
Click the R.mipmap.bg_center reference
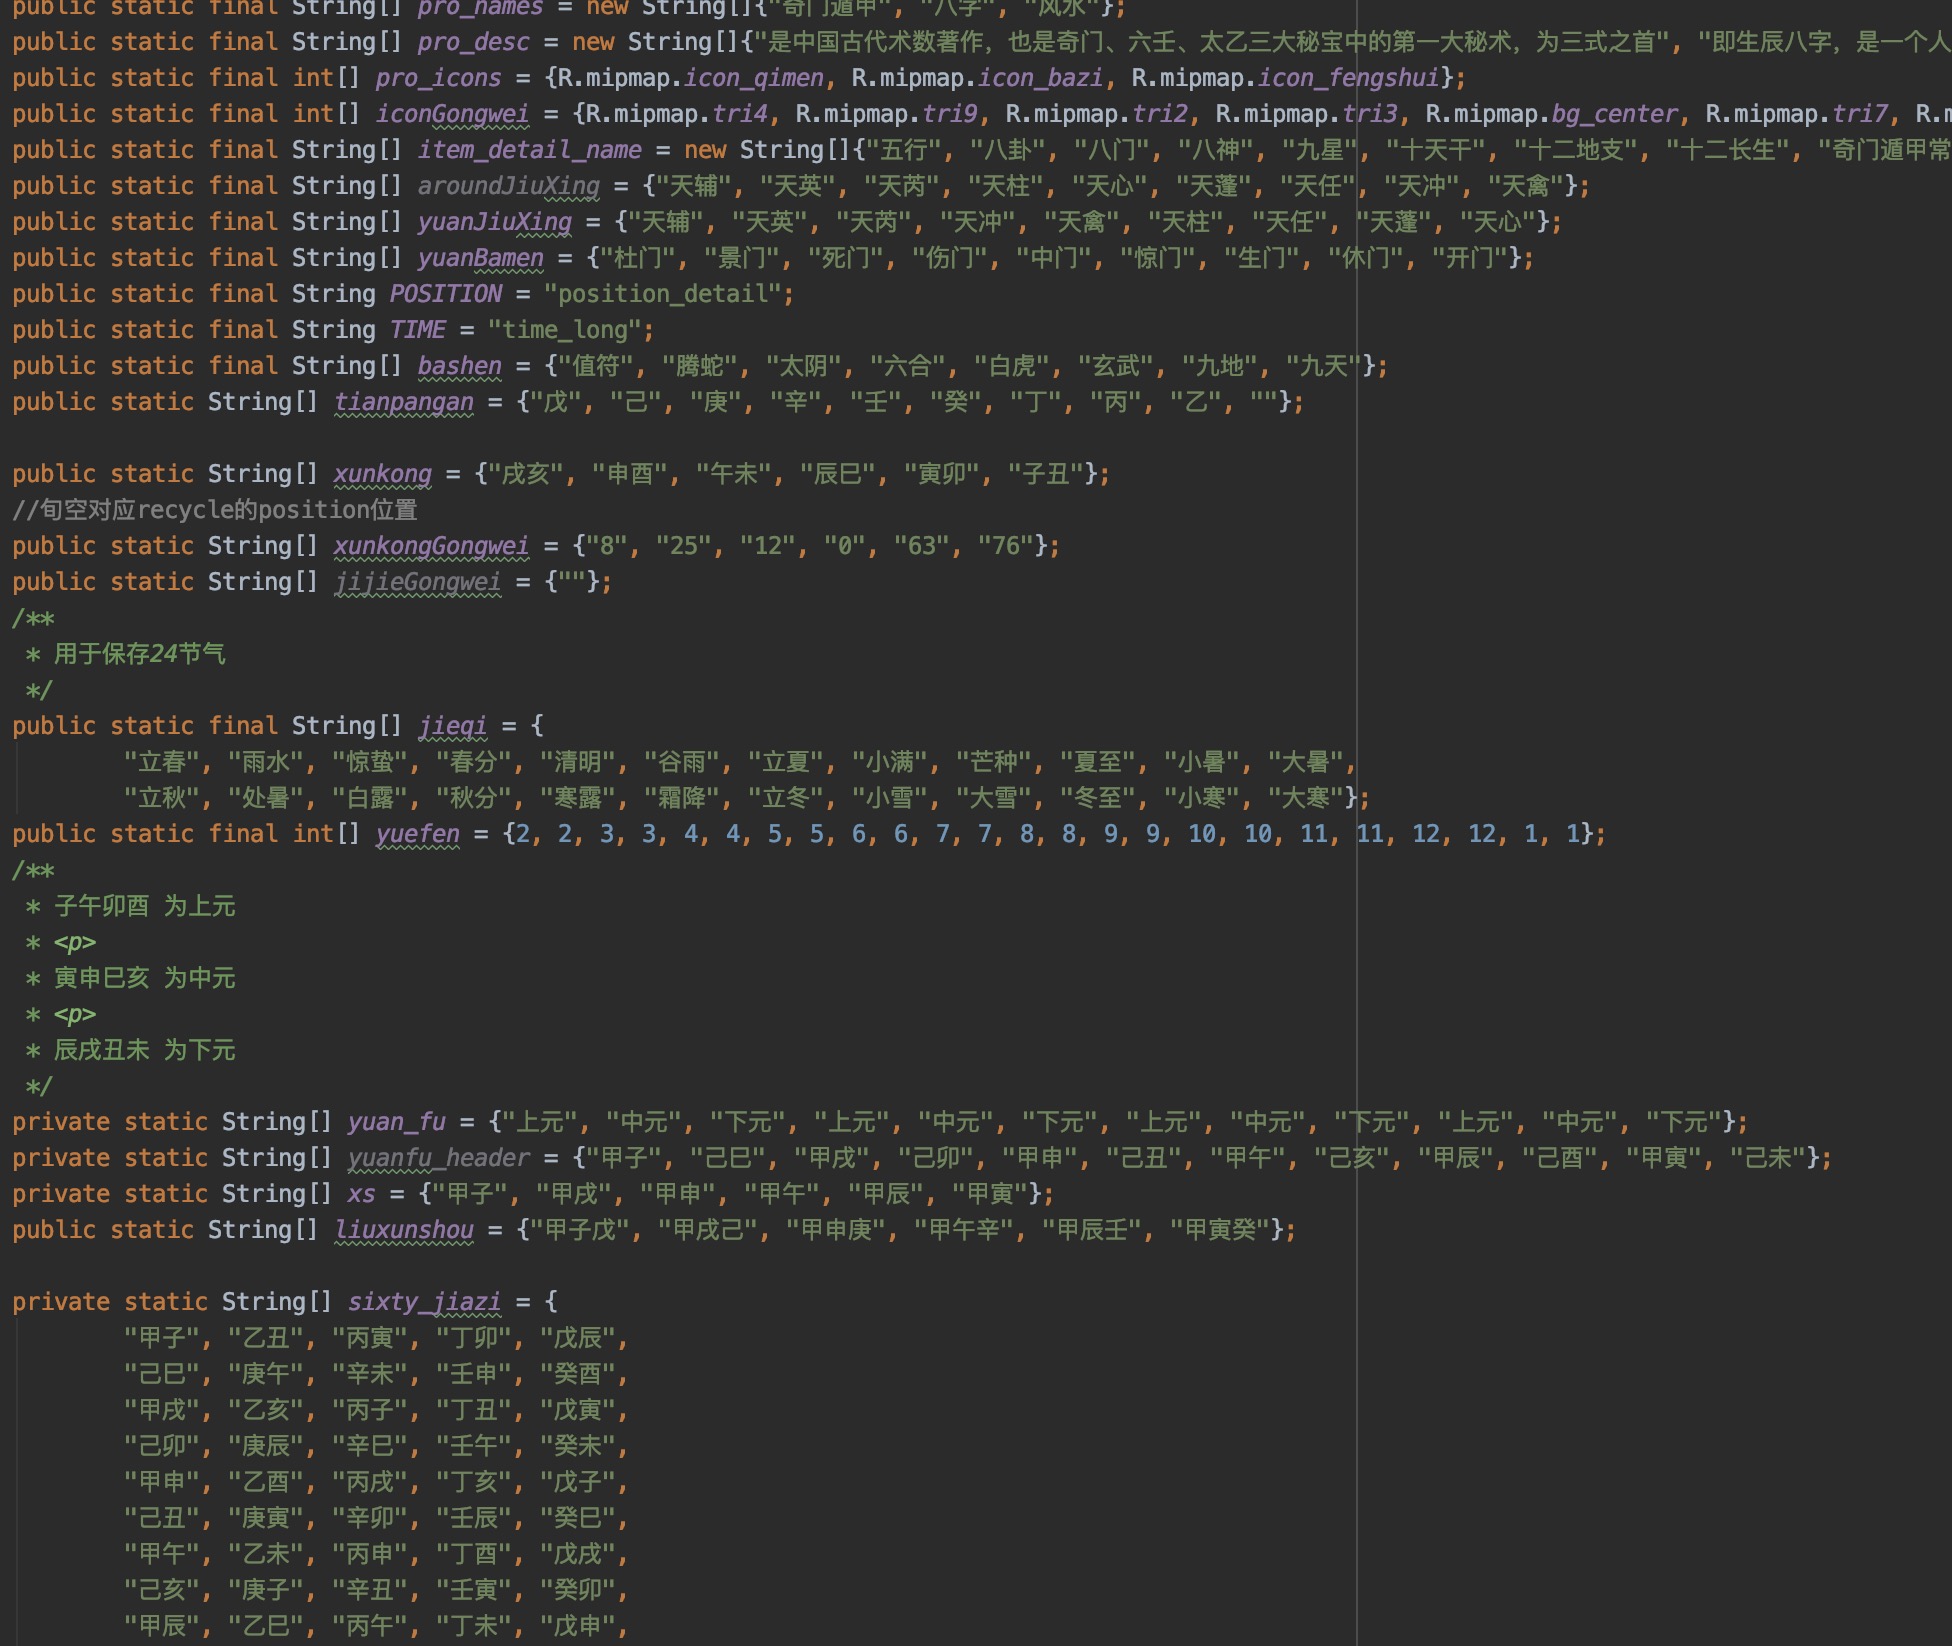pos(1551,114)
